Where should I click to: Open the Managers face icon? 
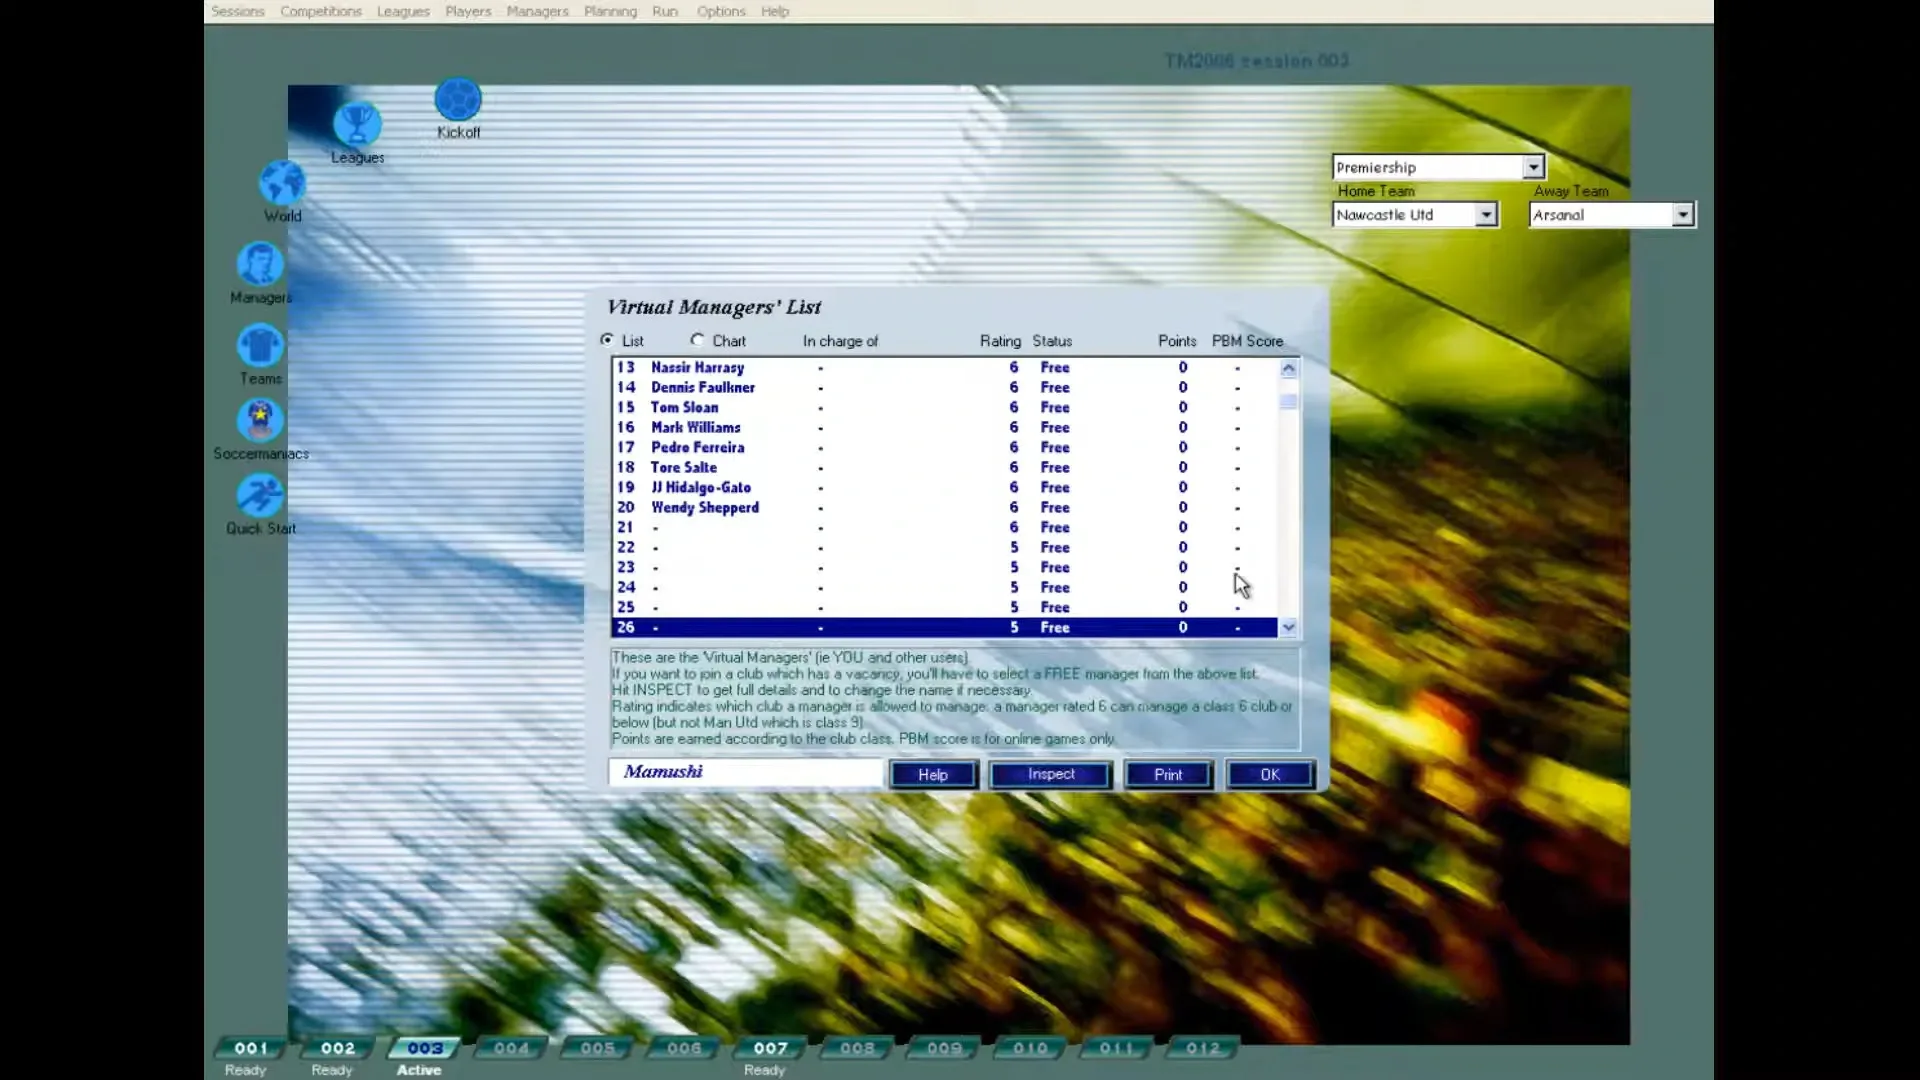pyautogui.click(x=260, y=265)
